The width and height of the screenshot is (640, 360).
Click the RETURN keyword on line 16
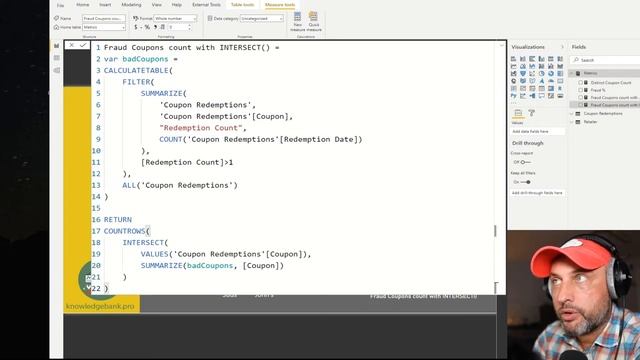pos(118,220)
